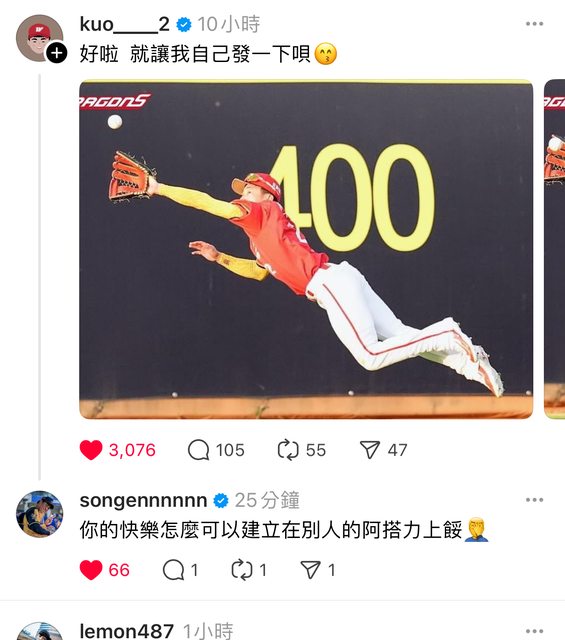565x640 pixels.
Task: Open the songennnnnn username link
Action: click(x=143, y=501)
